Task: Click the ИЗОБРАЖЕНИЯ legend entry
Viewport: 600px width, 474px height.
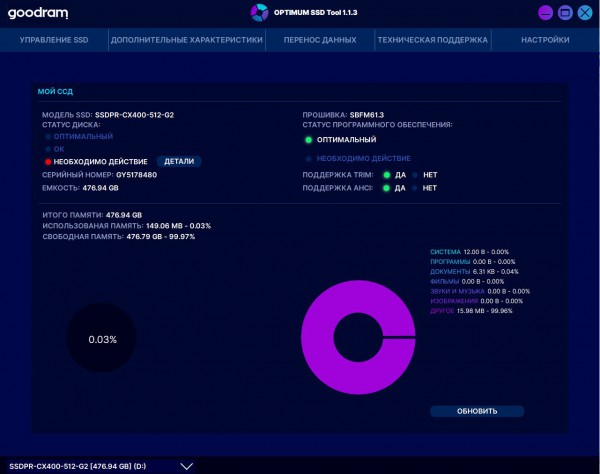Action: point(476,301)
